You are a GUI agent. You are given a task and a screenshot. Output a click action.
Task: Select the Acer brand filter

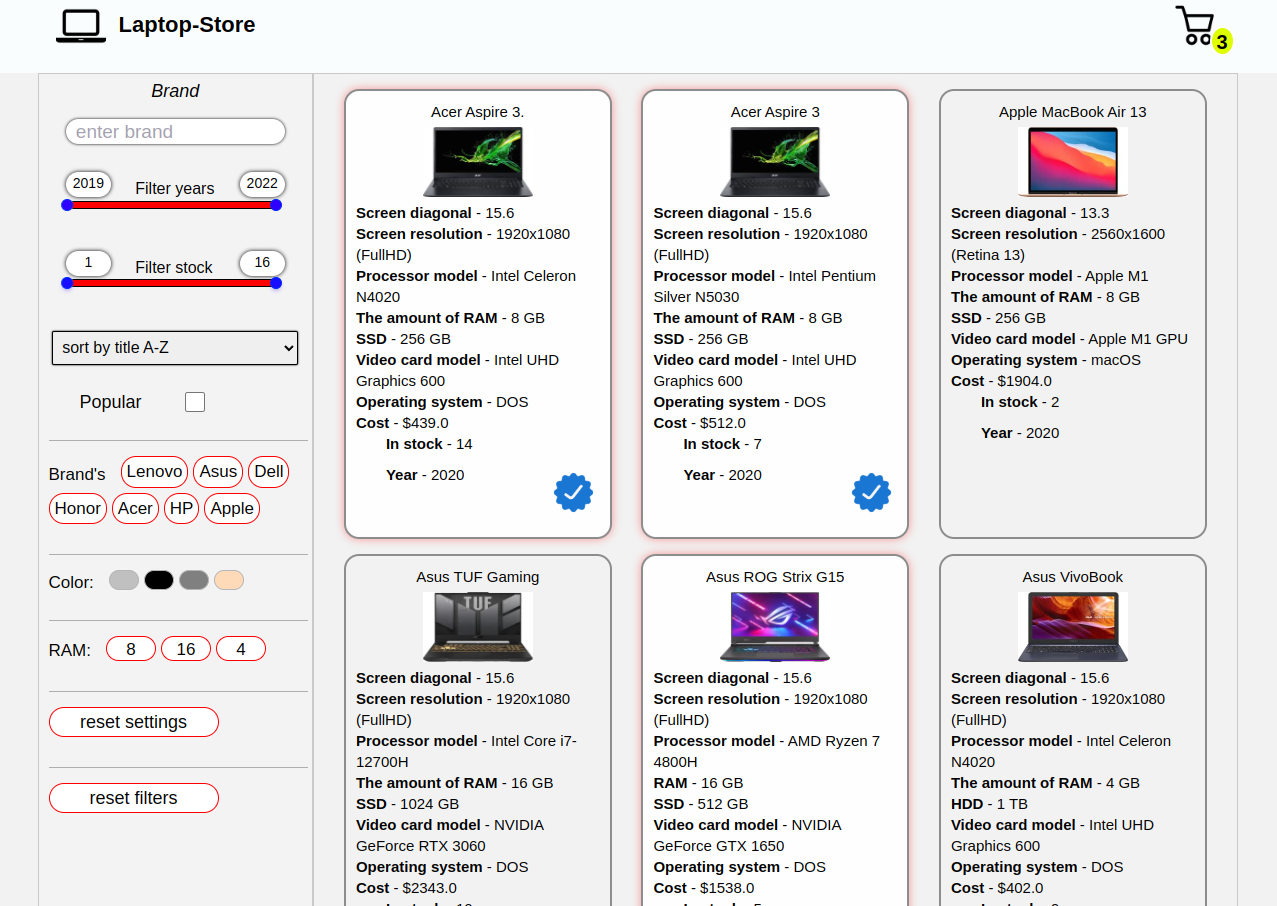pyautogui.click(x=135, y=508)
